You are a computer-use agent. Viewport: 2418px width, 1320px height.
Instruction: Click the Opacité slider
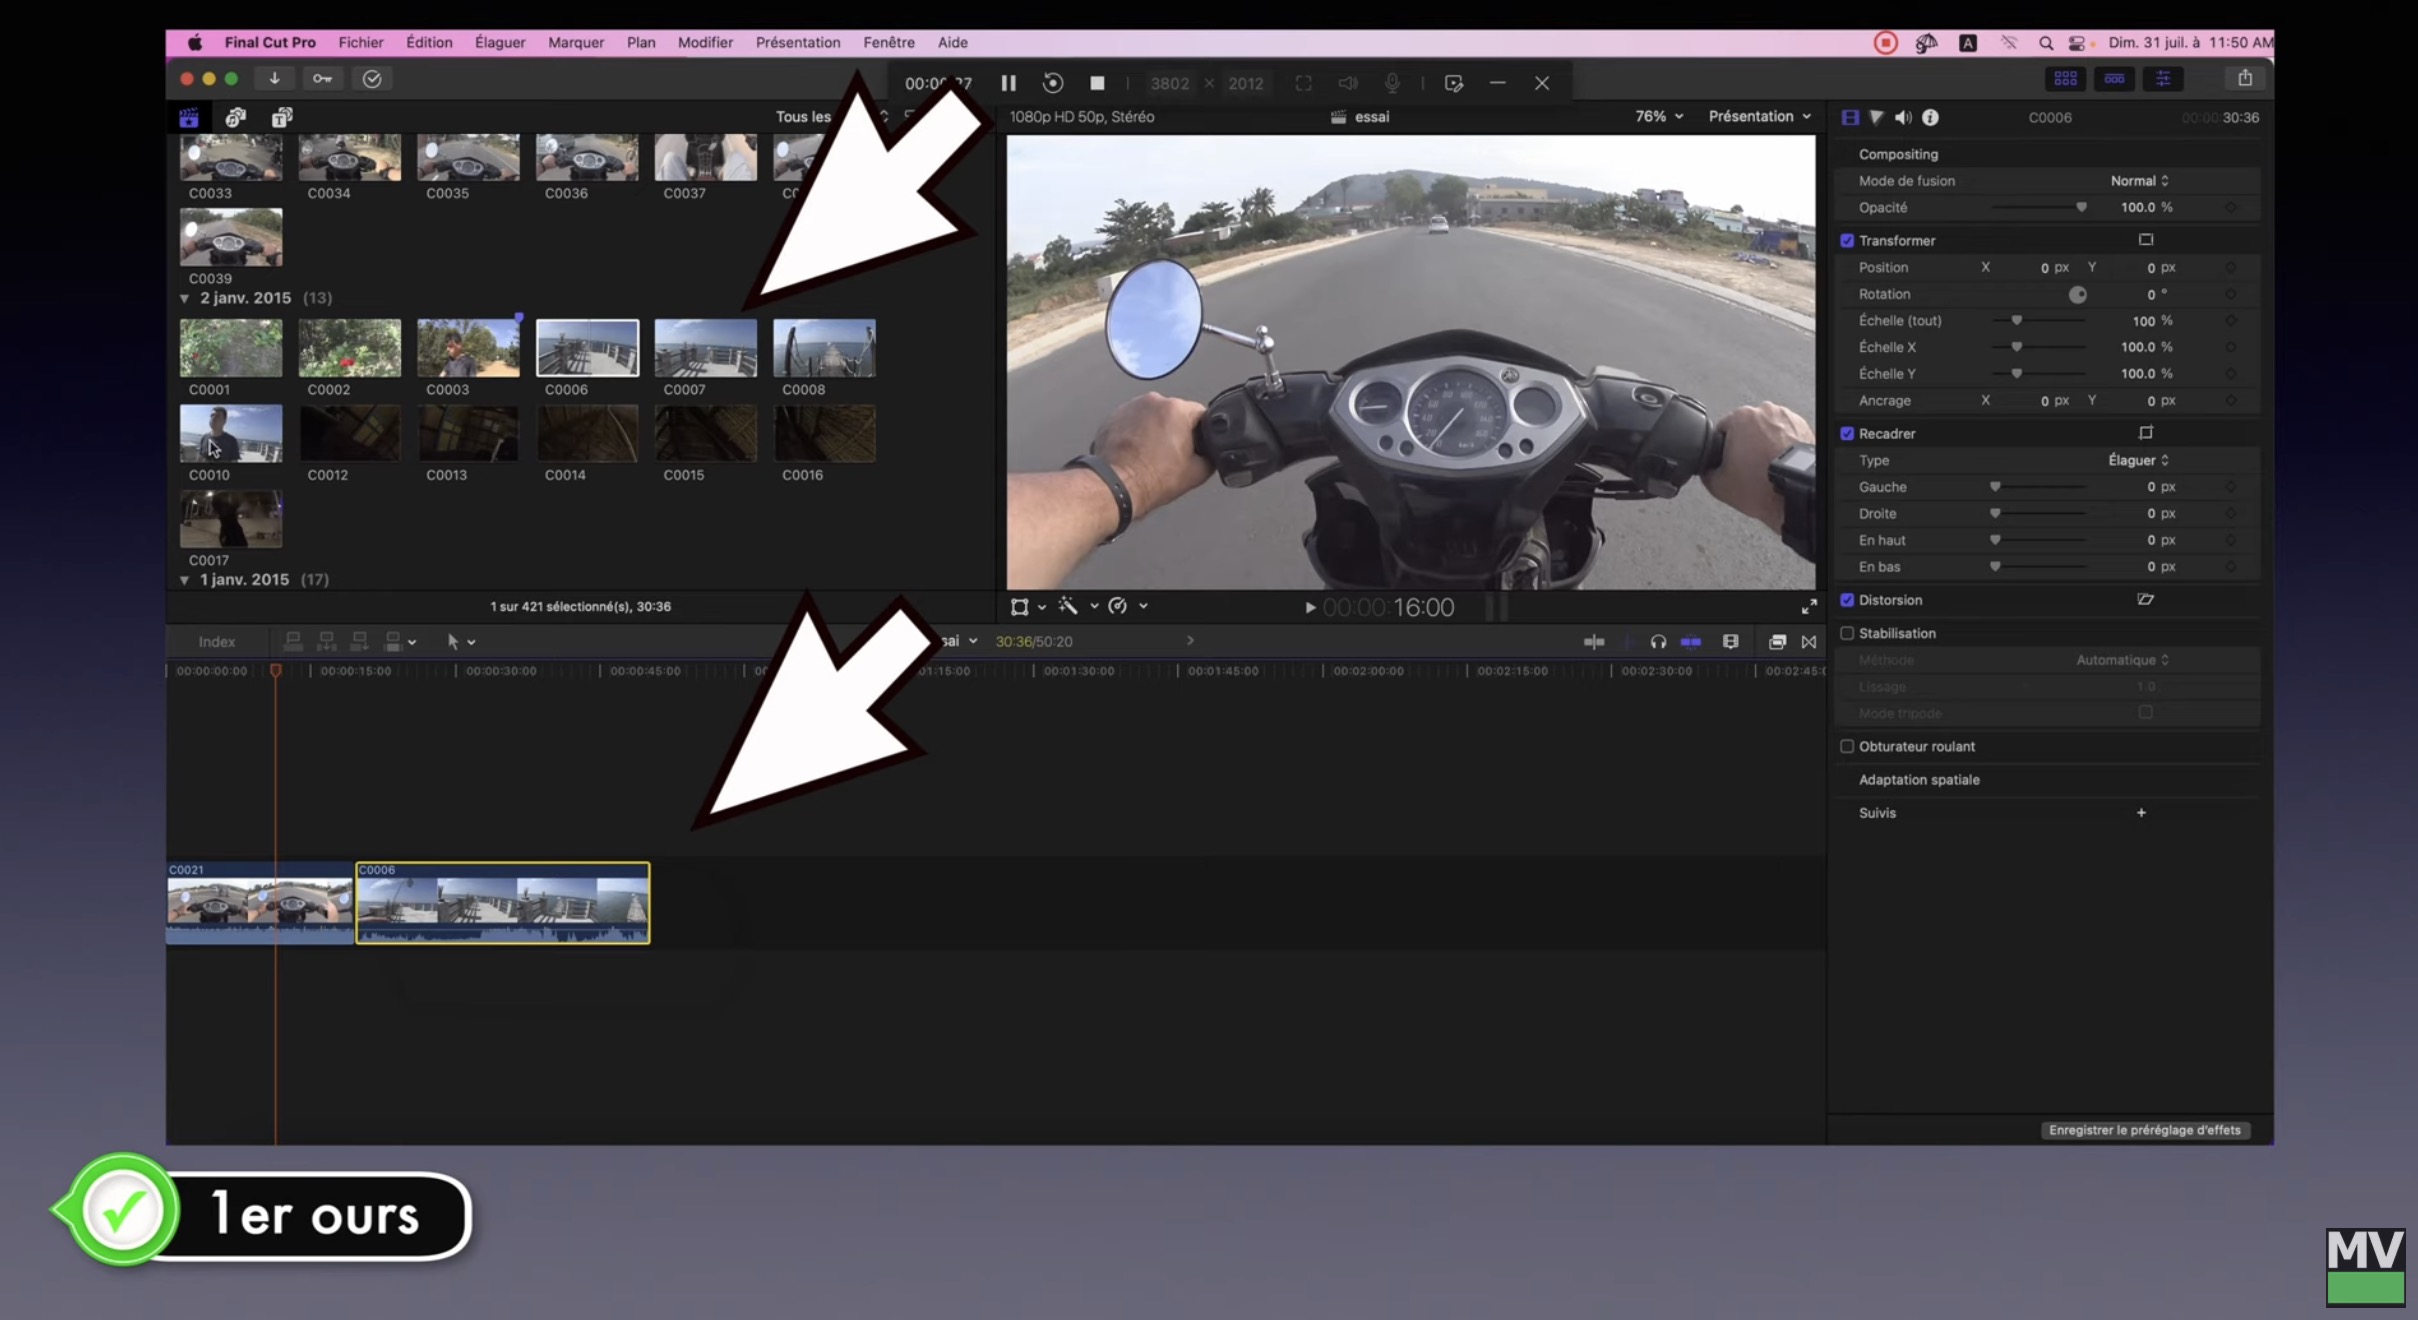point(2039,207)
